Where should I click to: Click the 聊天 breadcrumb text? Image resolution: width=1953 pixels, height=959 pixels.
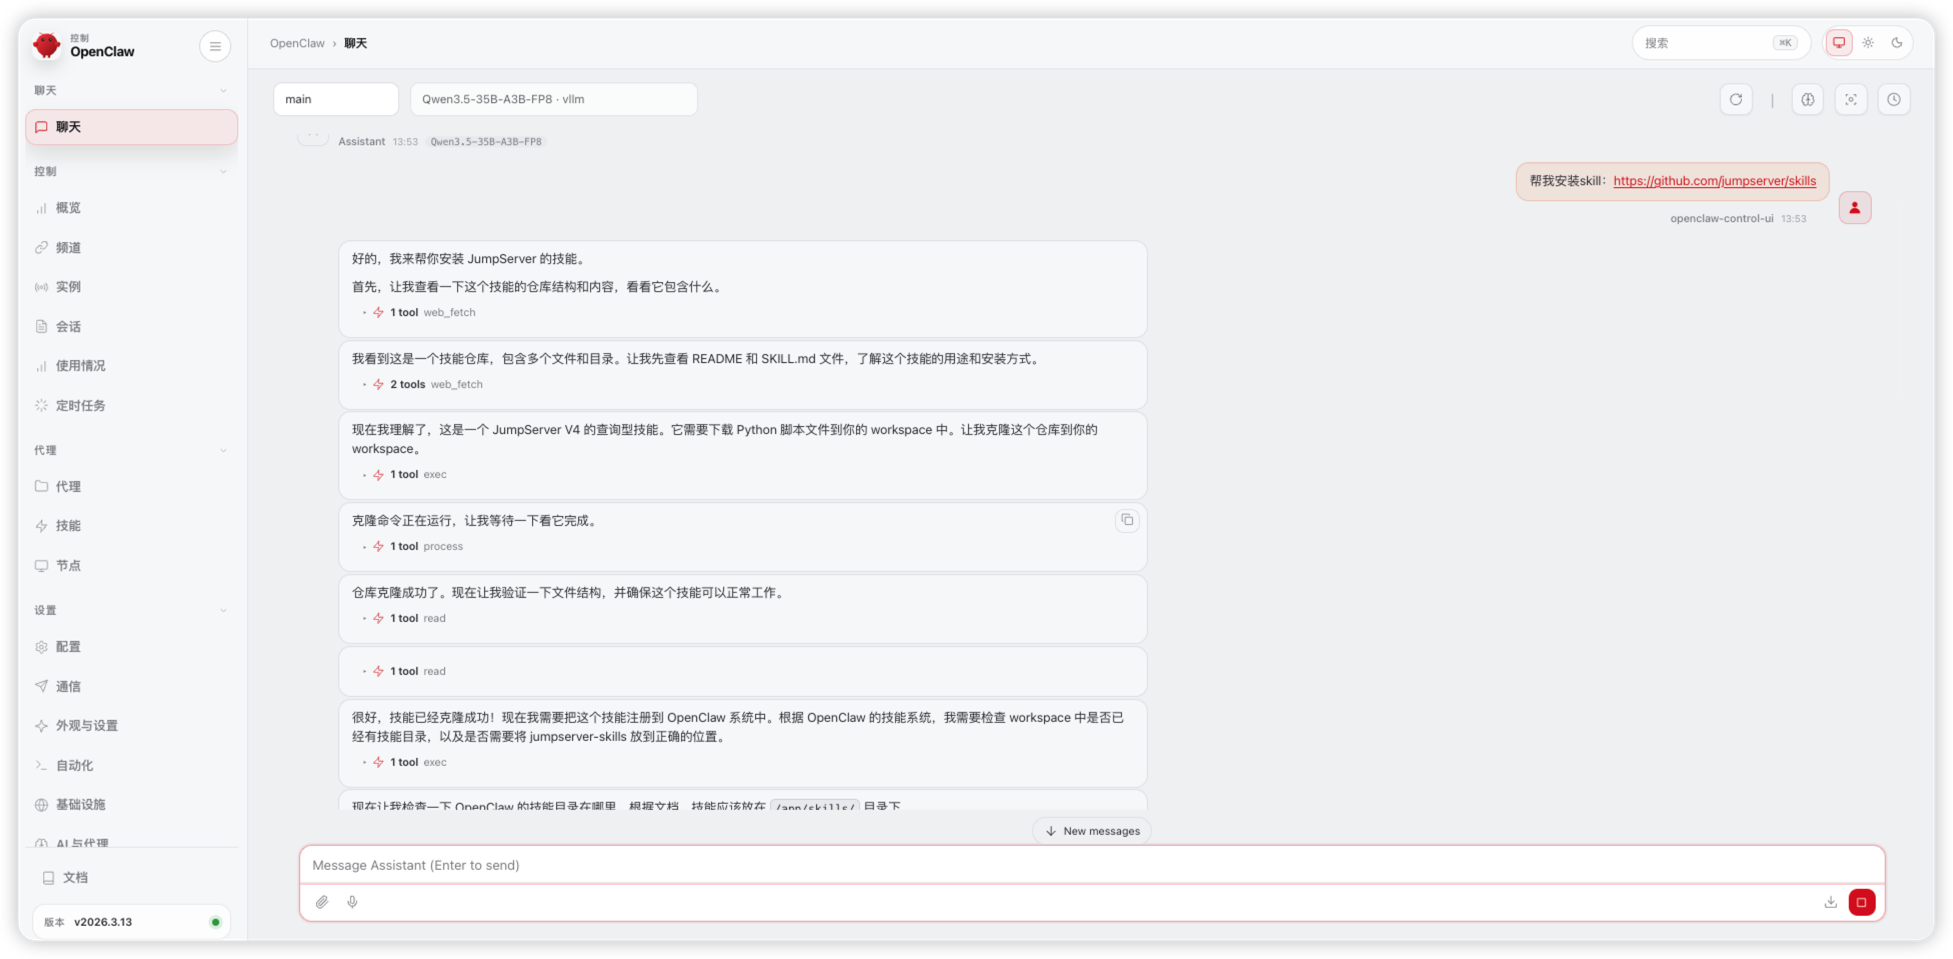tap(356, 43)
